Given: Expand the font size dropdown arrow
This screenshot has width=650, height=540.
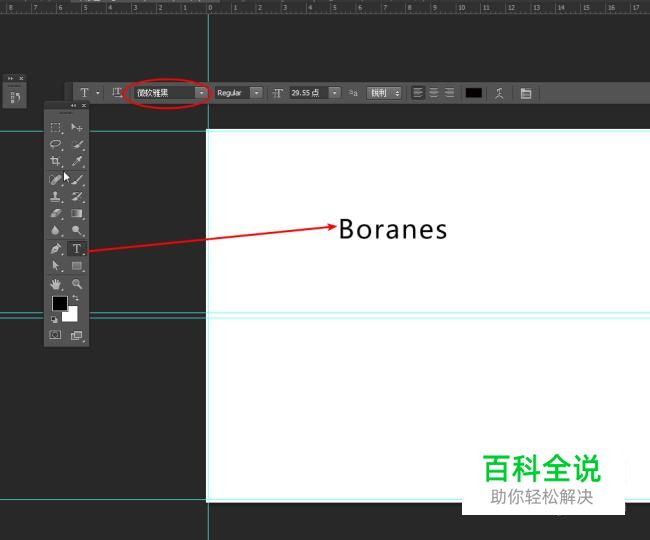Looking at the screenshot, I should (x=335, y=93).
